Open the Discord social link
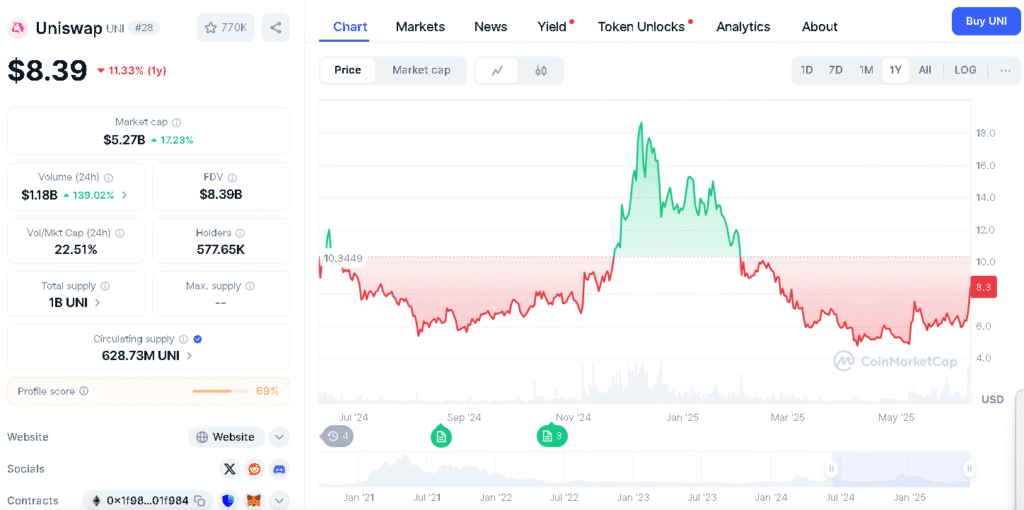This screenshot has width=1024, height=510. point(279,468)
